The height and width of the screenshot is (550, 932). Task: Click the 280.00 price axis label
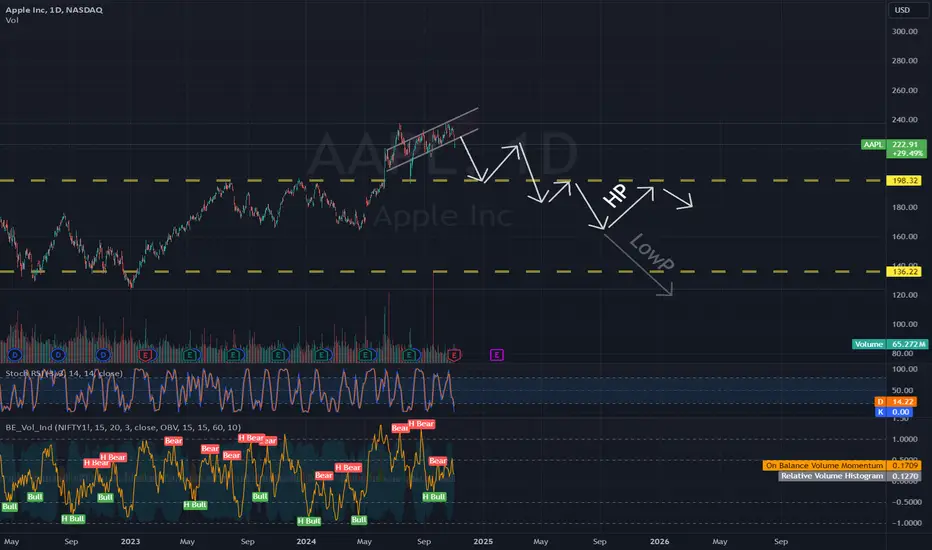tap(905, 61)
